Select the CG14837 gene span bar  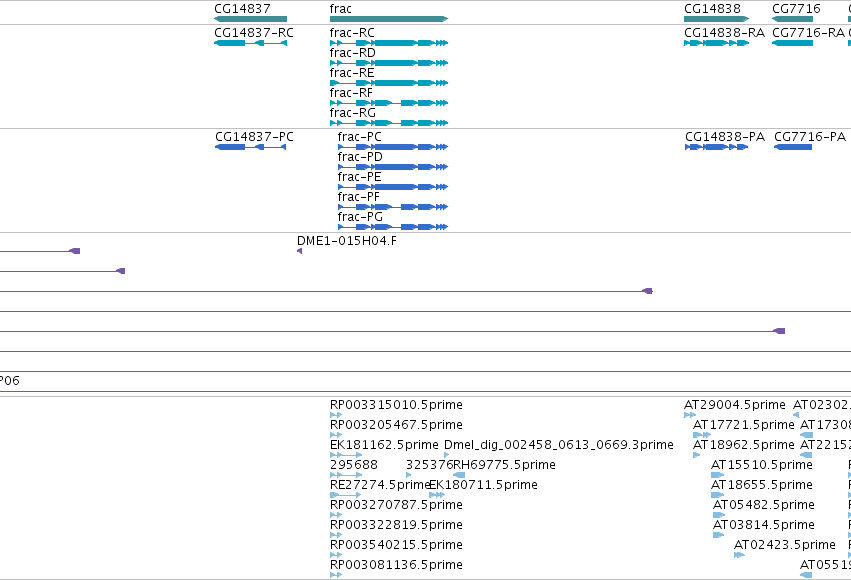pyautogui.click(x=250, y=19)
